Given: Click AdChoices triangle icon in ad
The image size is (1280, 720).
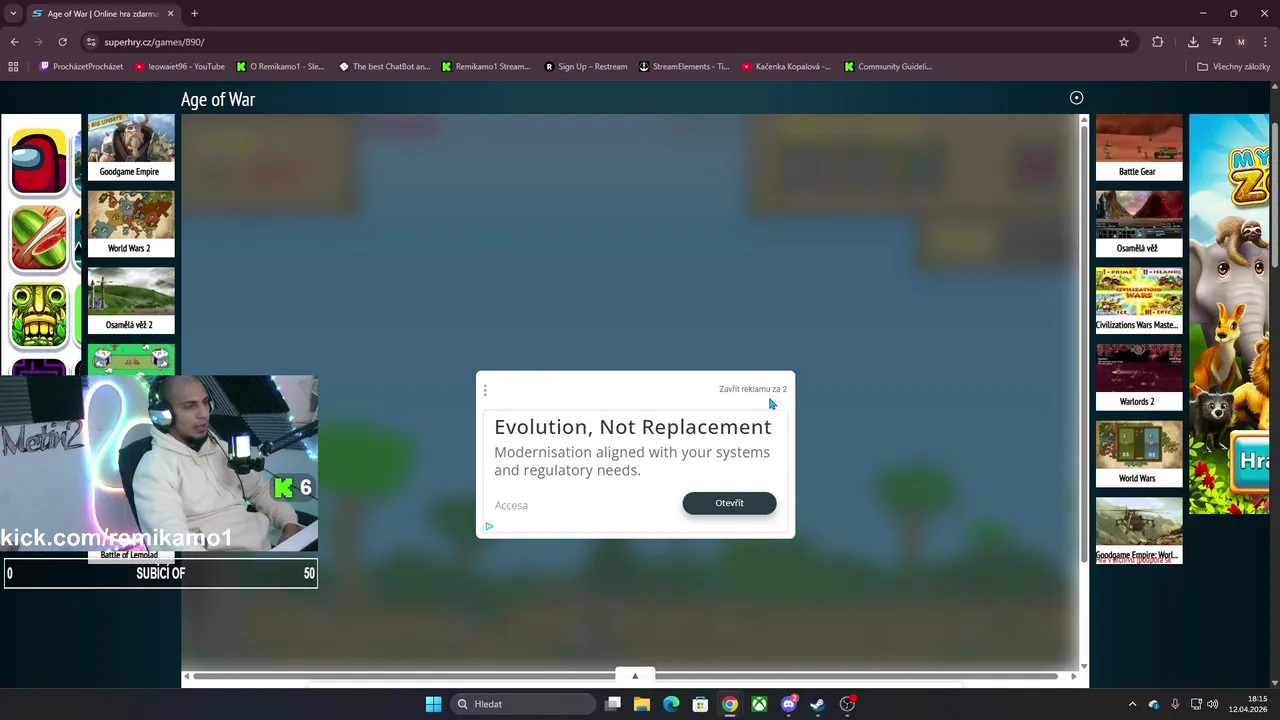Looking at the screenshot, I should click(489, 526).
